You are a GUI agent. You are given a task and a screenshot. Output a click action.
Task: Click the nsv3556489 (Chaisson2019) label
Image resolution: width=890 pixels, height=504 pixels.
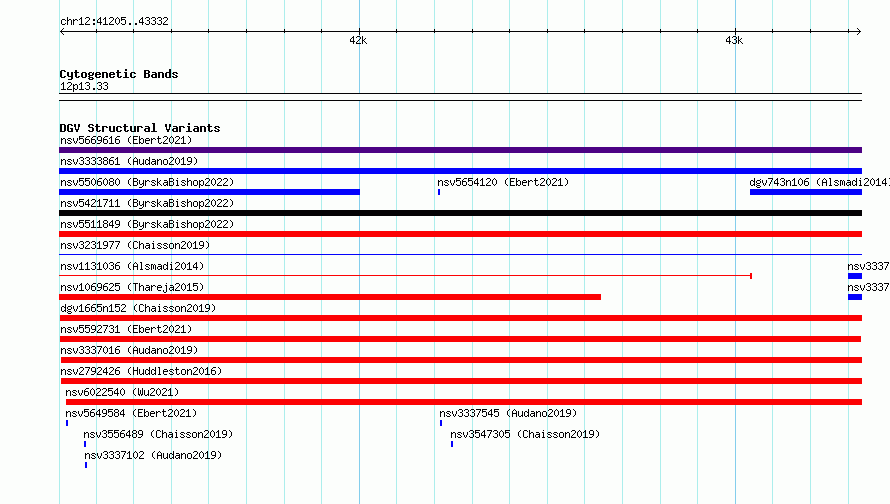coord(158,434)
